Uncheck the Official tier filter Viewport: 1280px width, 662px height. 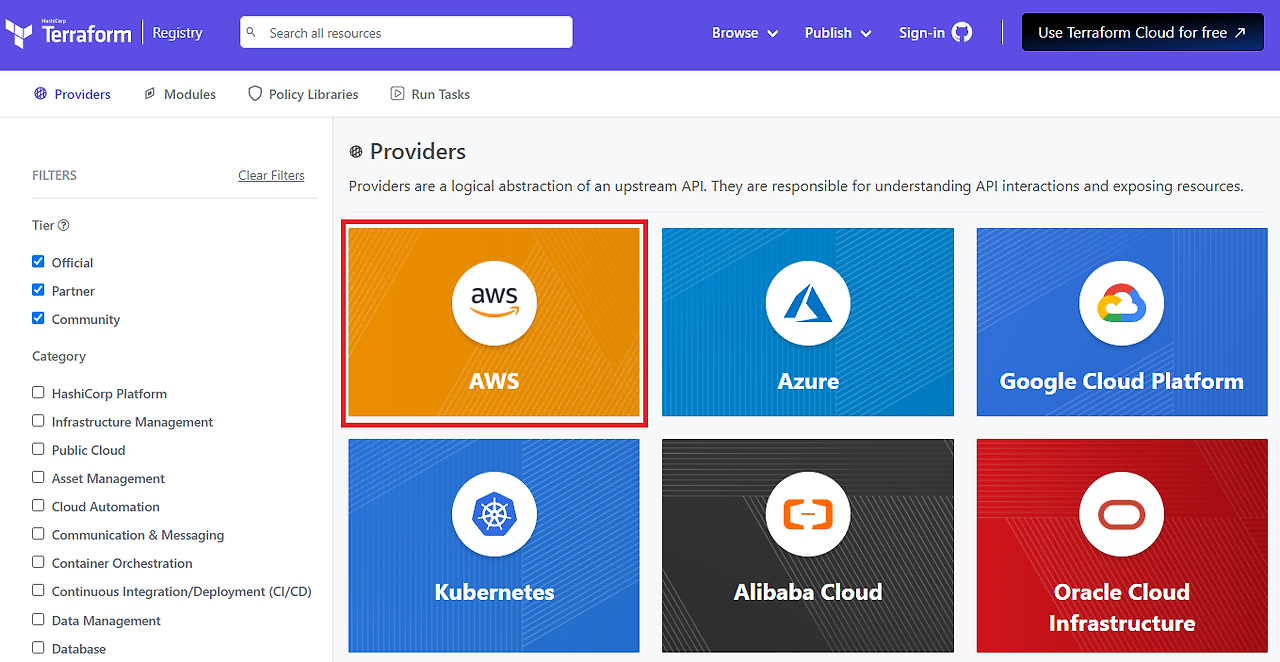(37, 261)
